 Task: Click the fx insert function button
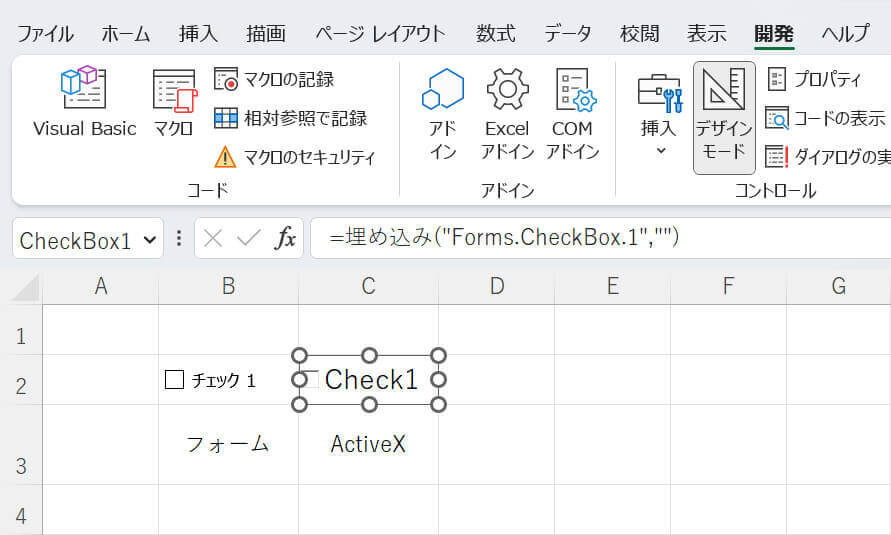pos(286,238)
